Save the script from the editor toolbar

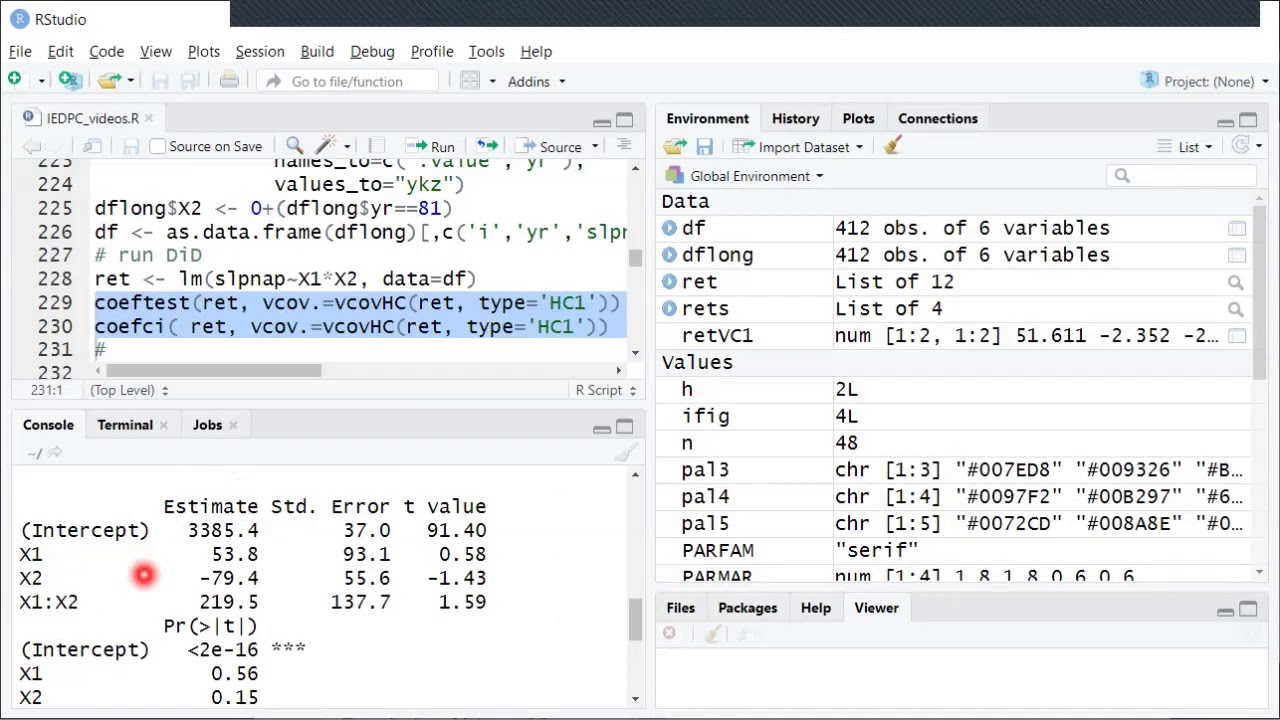tap(131, 147)
